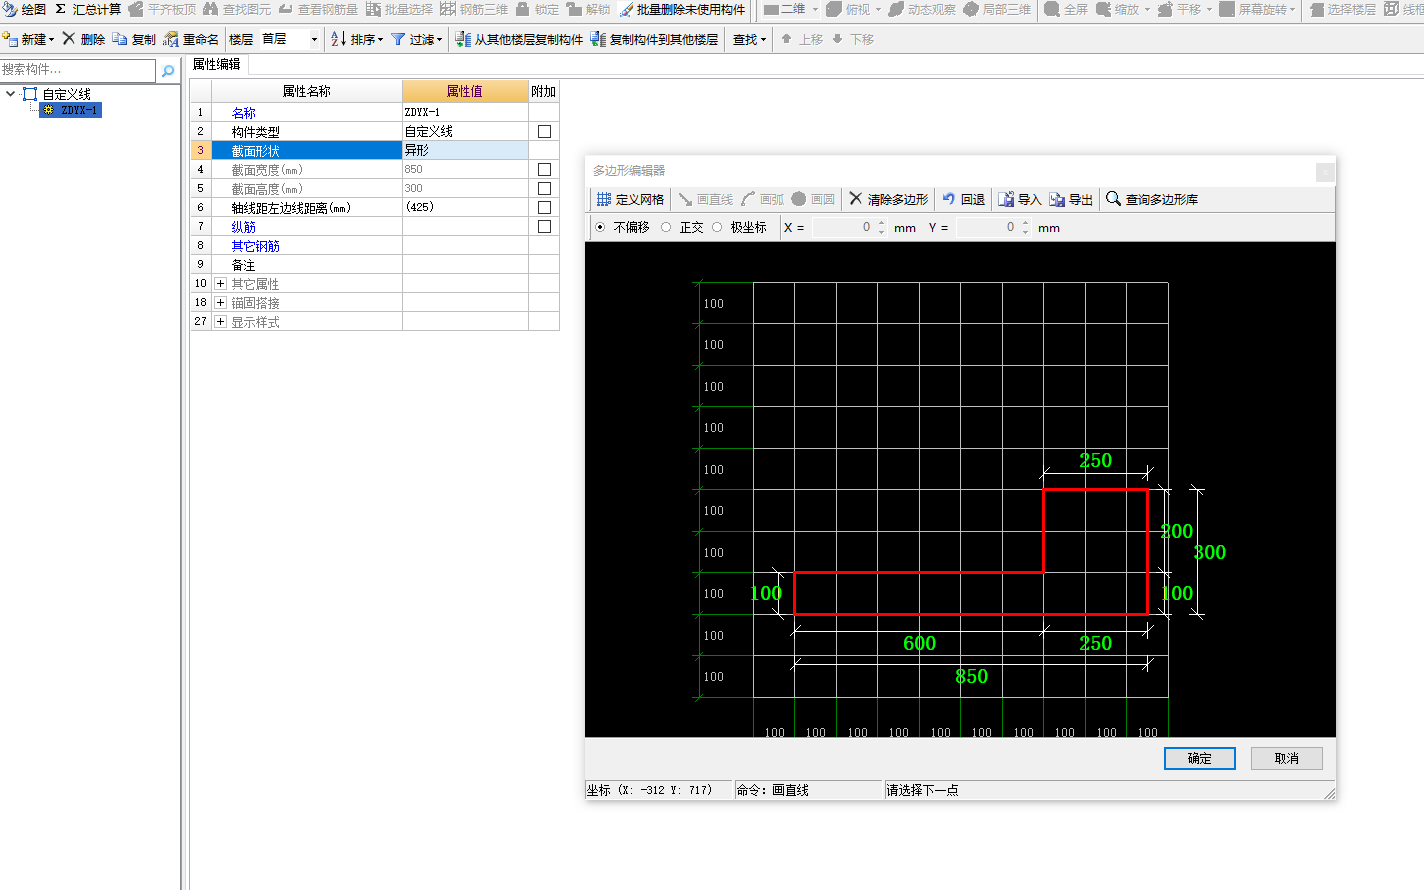Toggle 附加 checkbox for 截面宽度 row
Viewport: 1424px width, 890px height.
tap(544, 169)
